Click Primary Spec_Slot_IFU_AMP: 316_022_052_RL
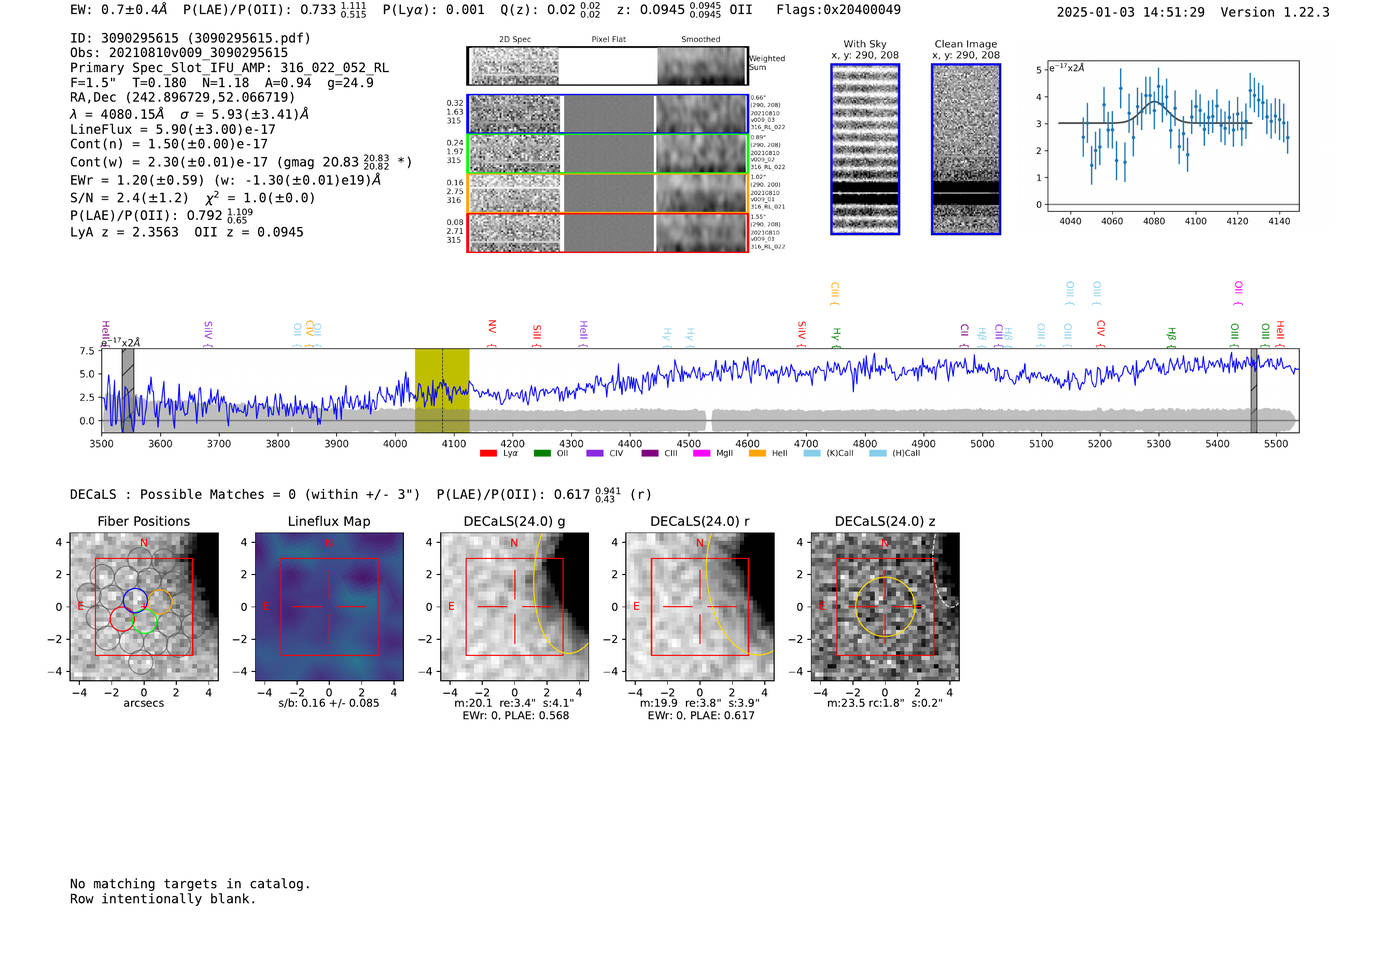The height and width of the screenshot is (953, 1400). click(230, 68)
